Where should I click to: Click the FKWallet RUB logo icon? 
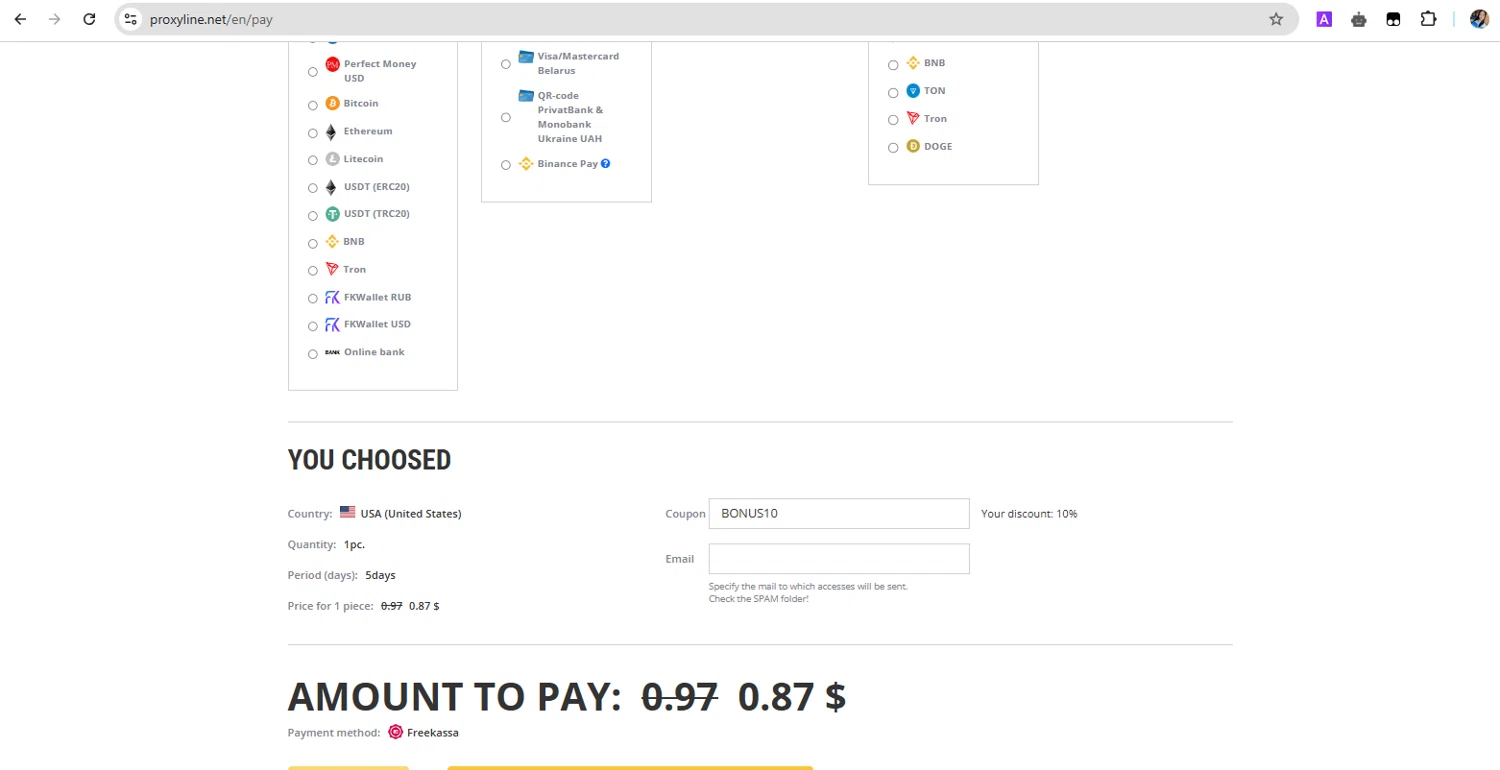(333, 297)
